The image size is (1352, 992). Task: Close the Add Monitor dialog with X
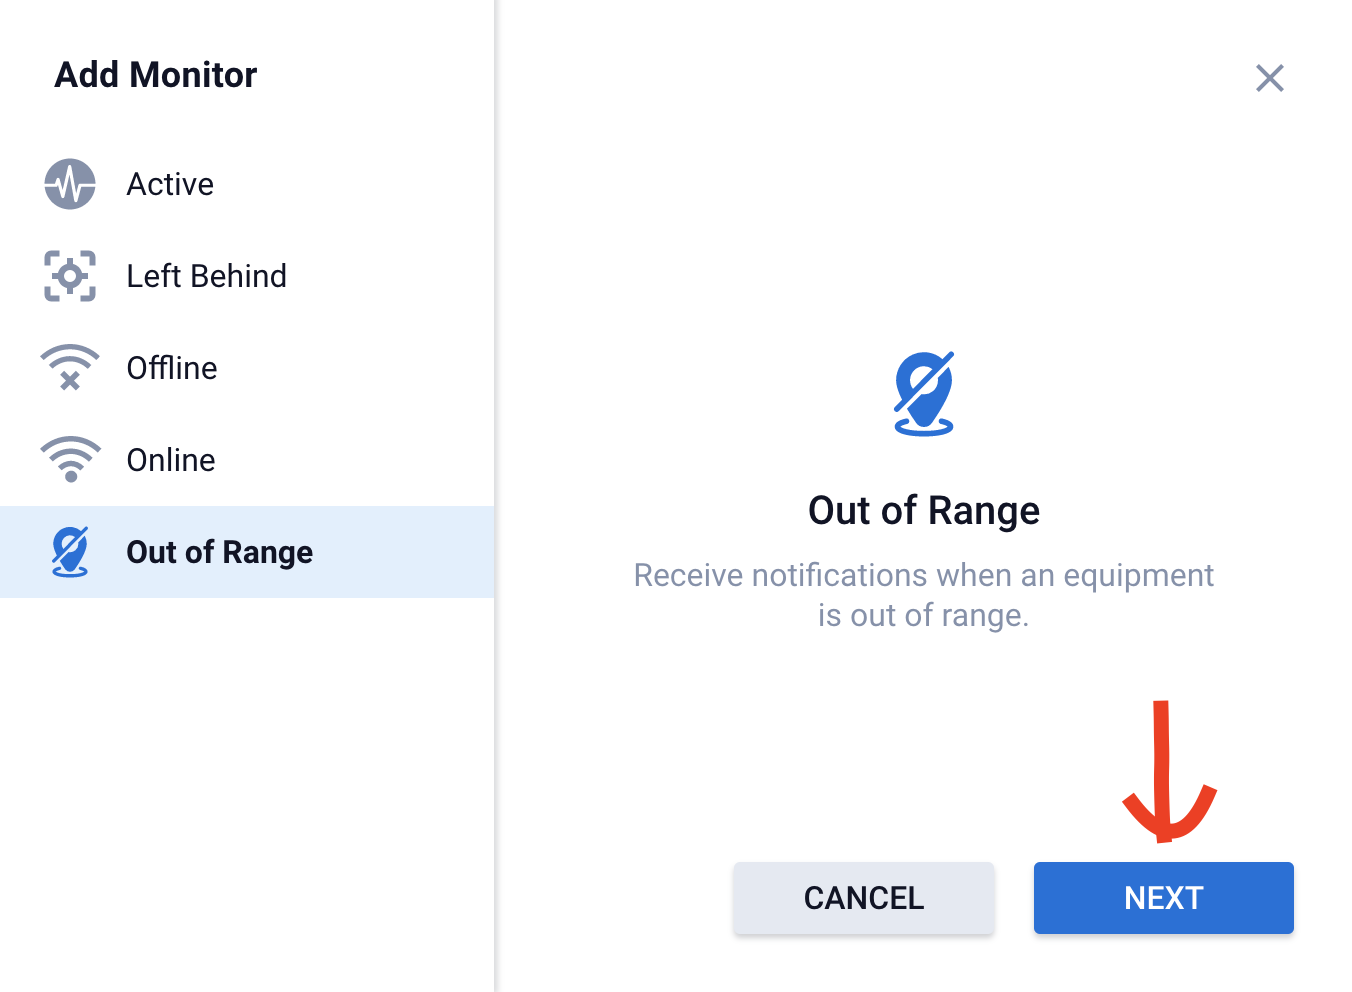pyautogui.click(x=1270, y=78)
